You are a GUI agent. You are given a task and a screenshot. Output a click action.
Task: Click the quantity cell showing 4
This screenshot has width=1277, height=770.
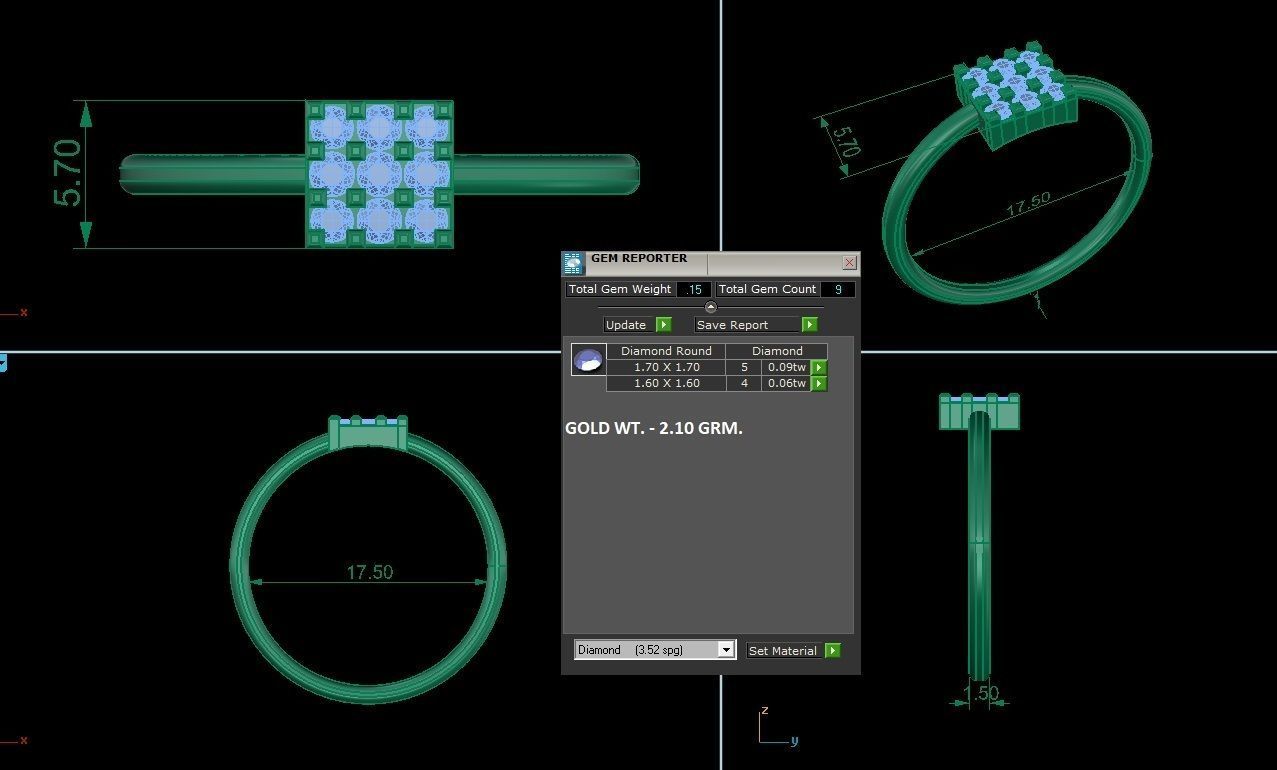[x=744, y=384]
